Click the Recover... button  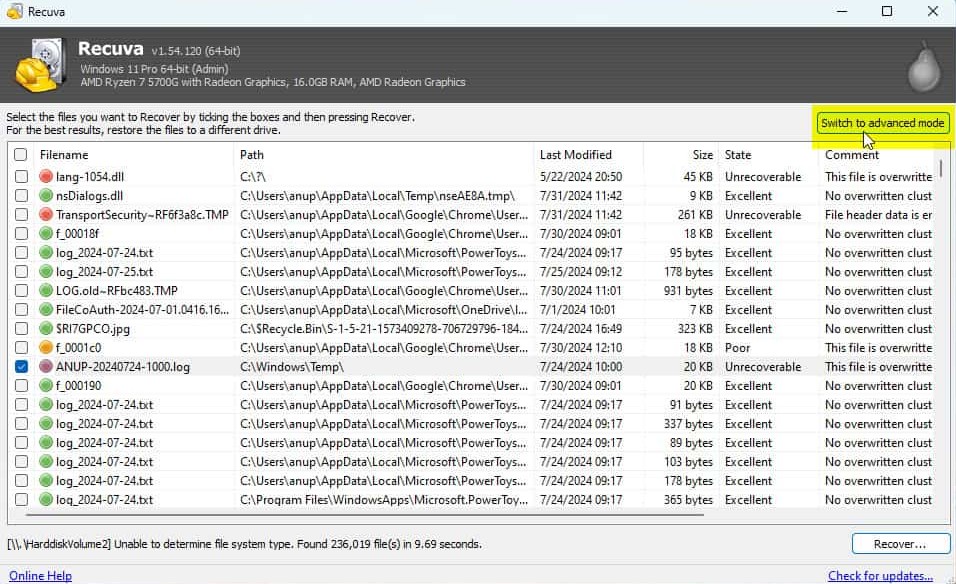click(x=901, y=544)
